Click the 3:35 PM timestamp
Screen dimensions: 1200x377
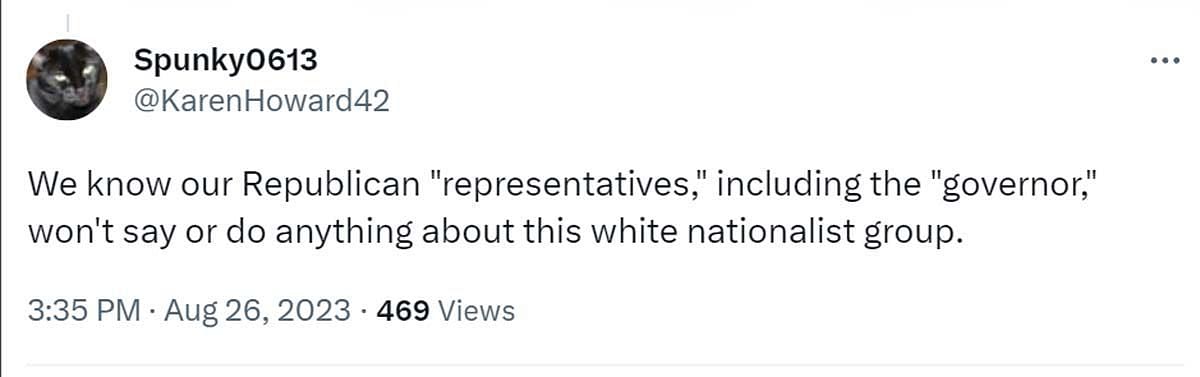coord(83,311)
